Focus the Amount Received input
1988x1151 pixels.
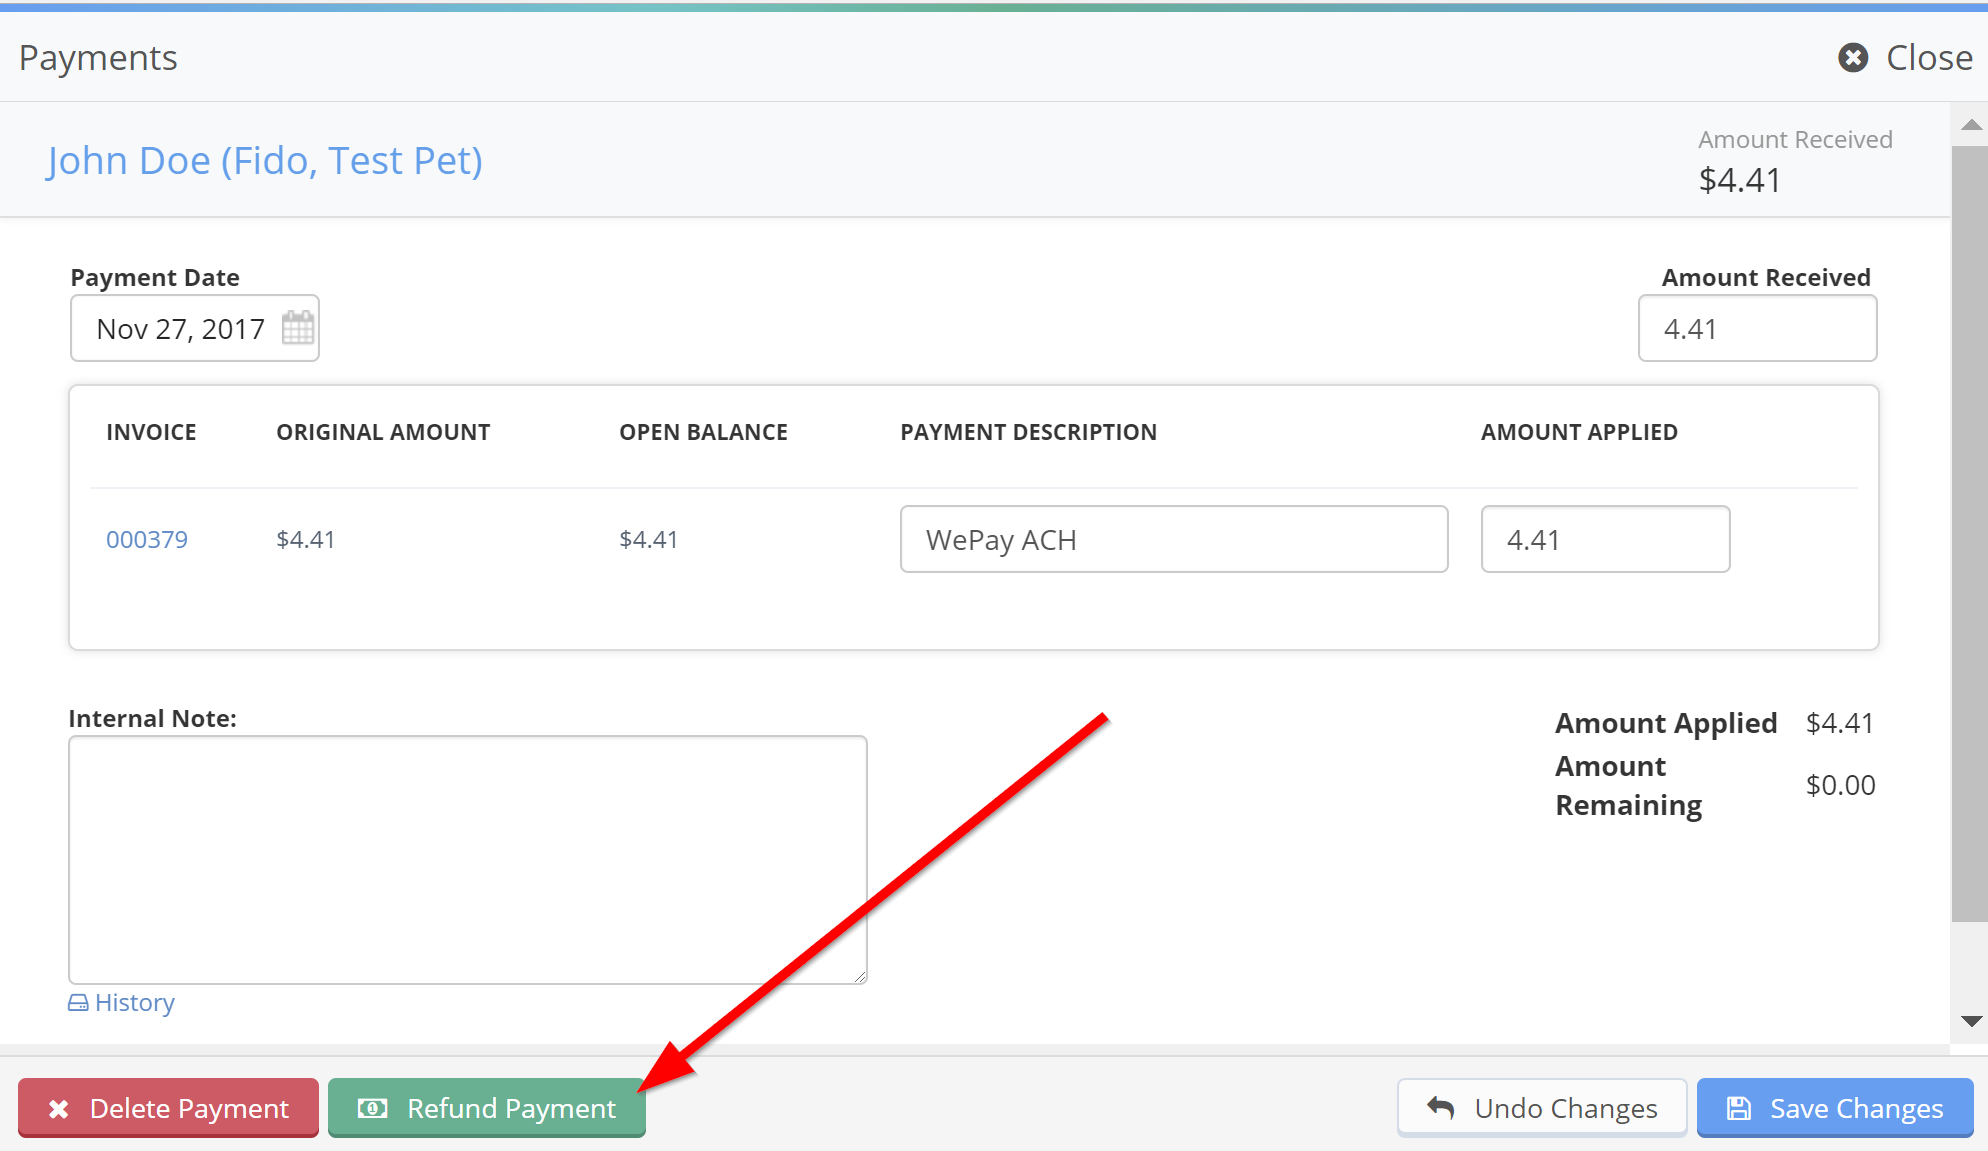click(x=1757, y=328)
